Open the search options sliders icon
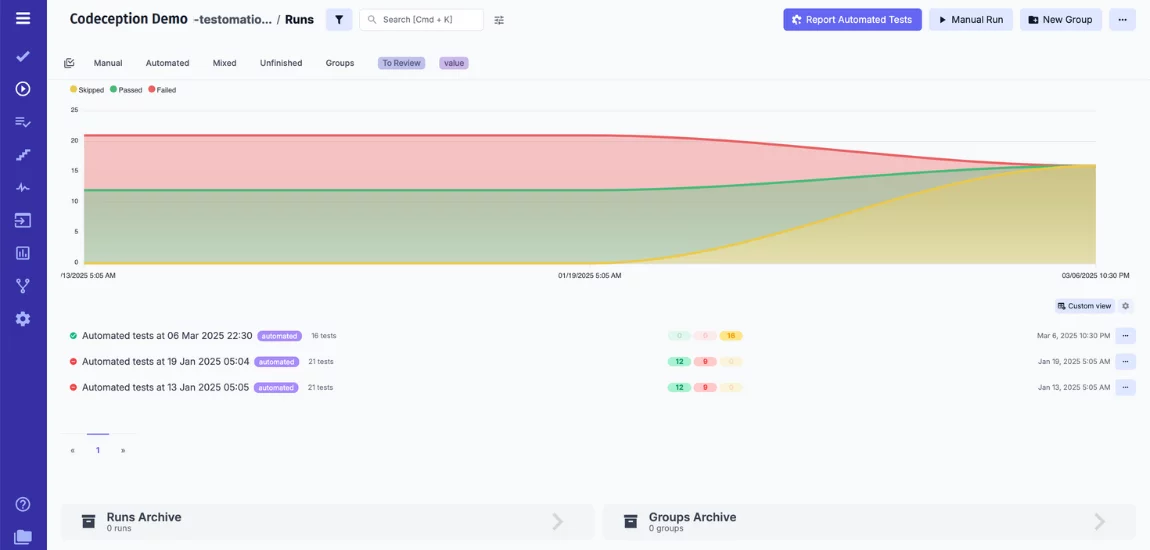This screenshot has width=1150, height=550. point(499,20)
